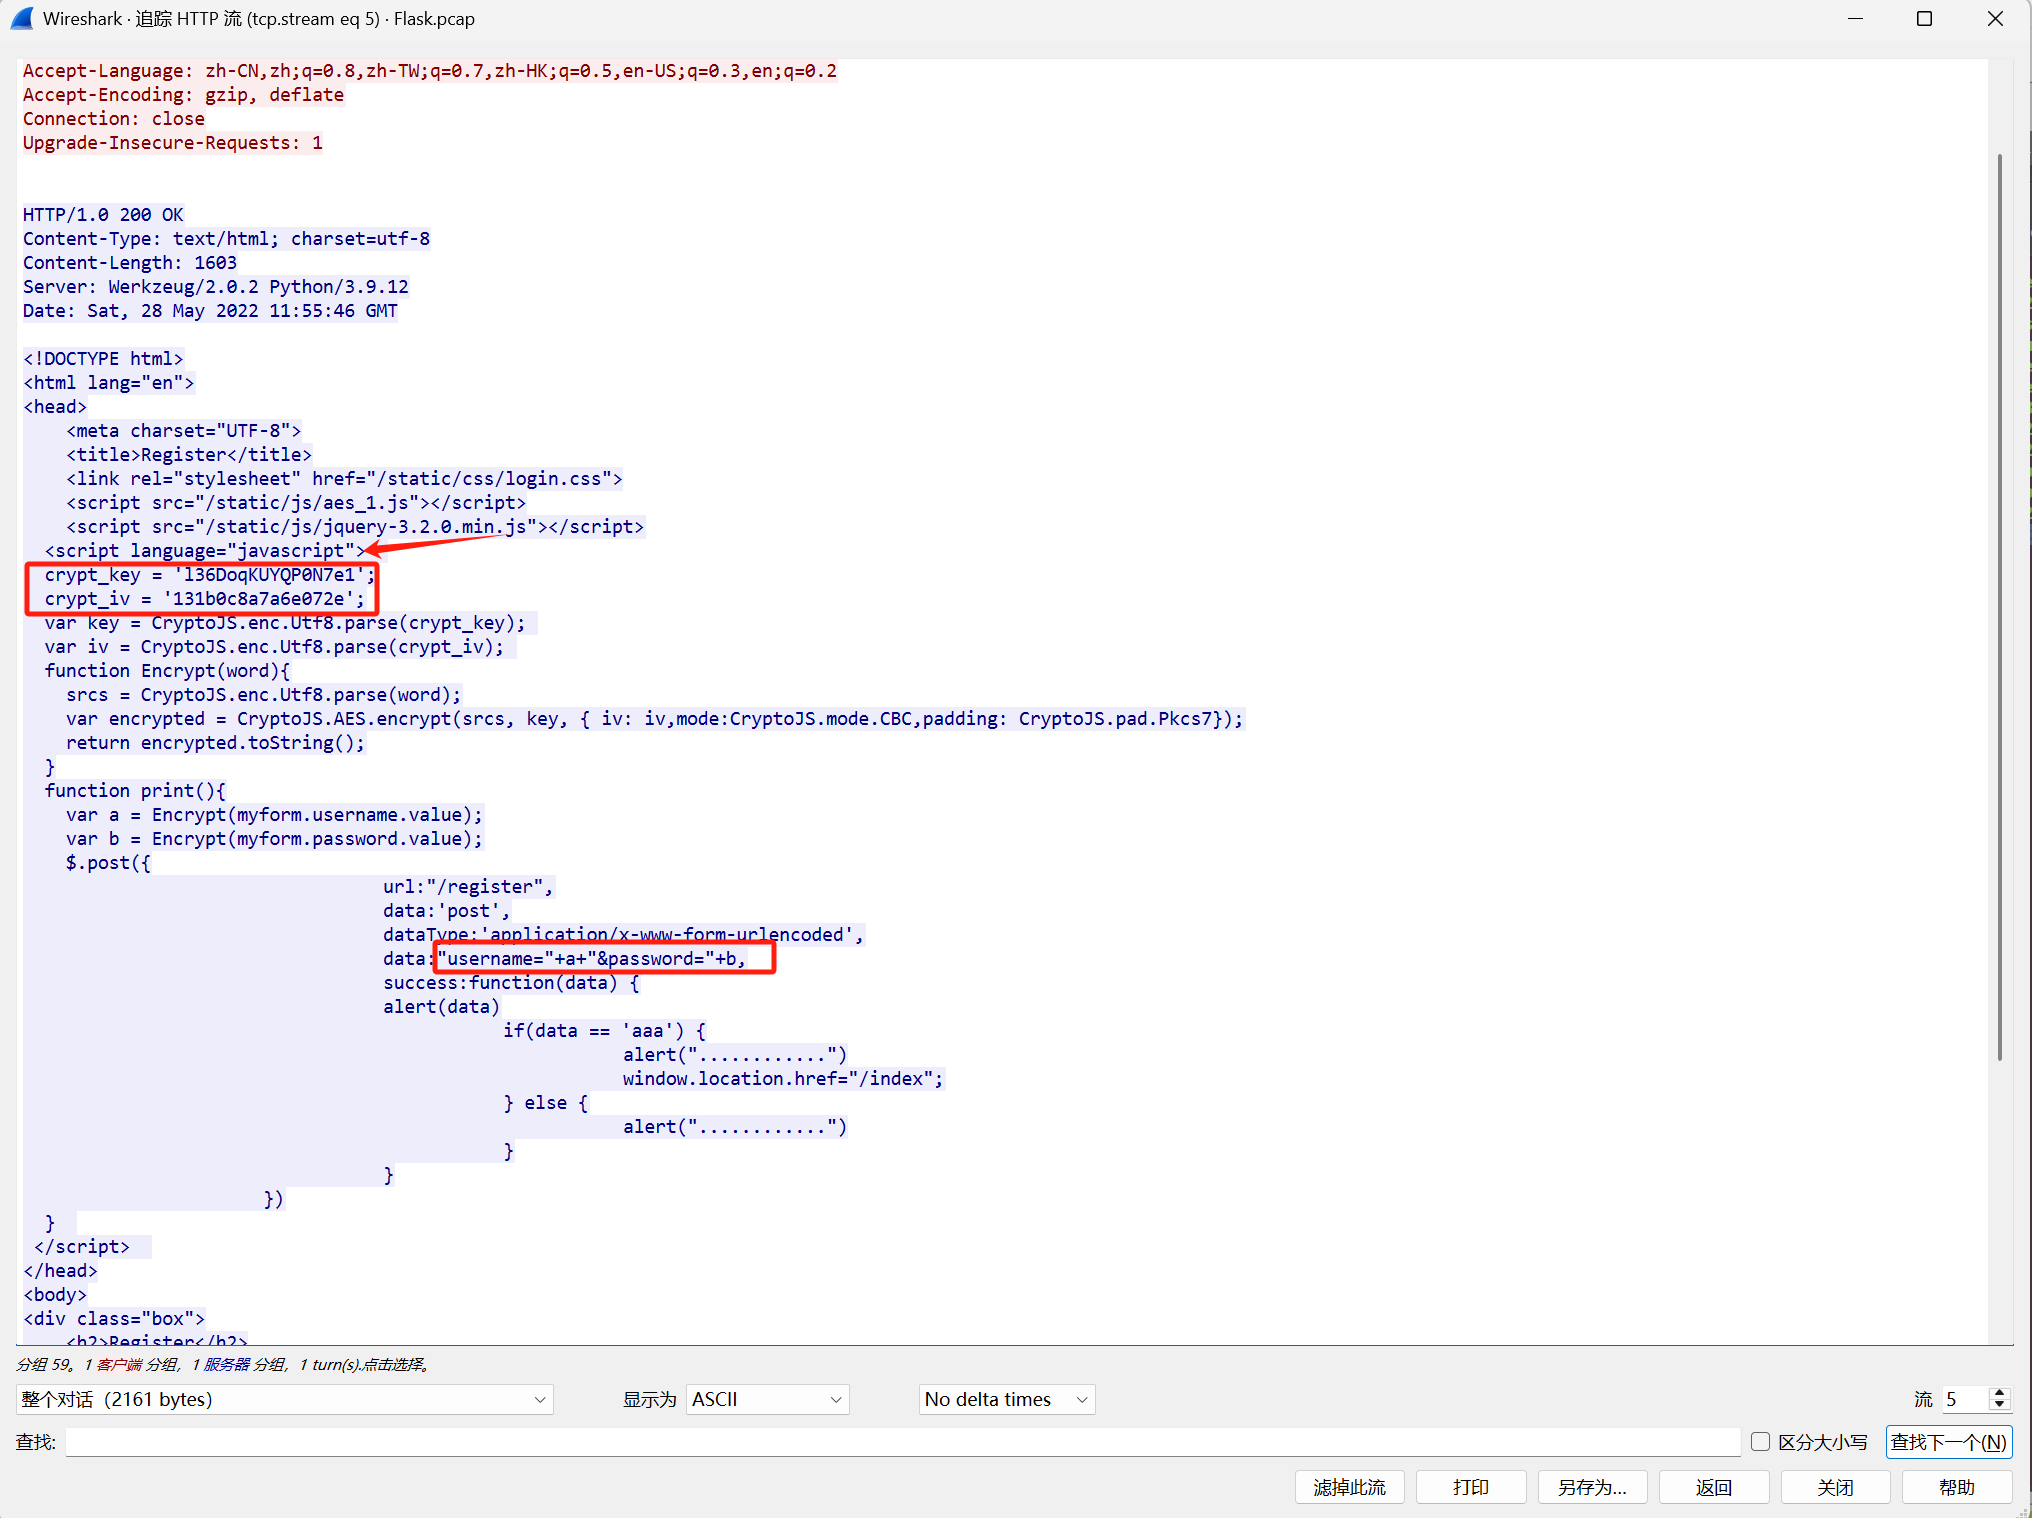Open the No delta times dropdown
The width and height of the screenshot is (2032, 1518).
tap(1006, 1399)
